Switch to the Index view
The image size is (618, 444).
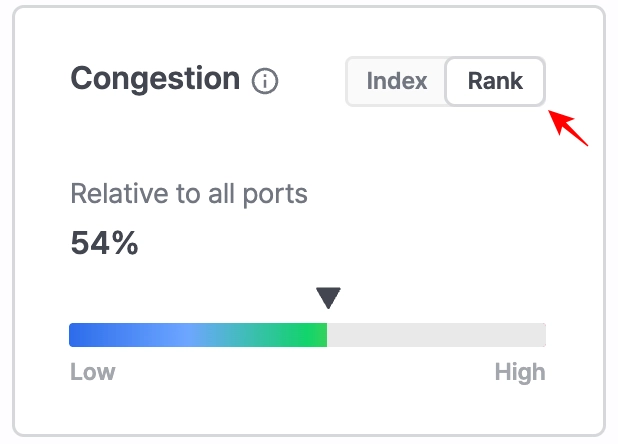tap(396, 81)
